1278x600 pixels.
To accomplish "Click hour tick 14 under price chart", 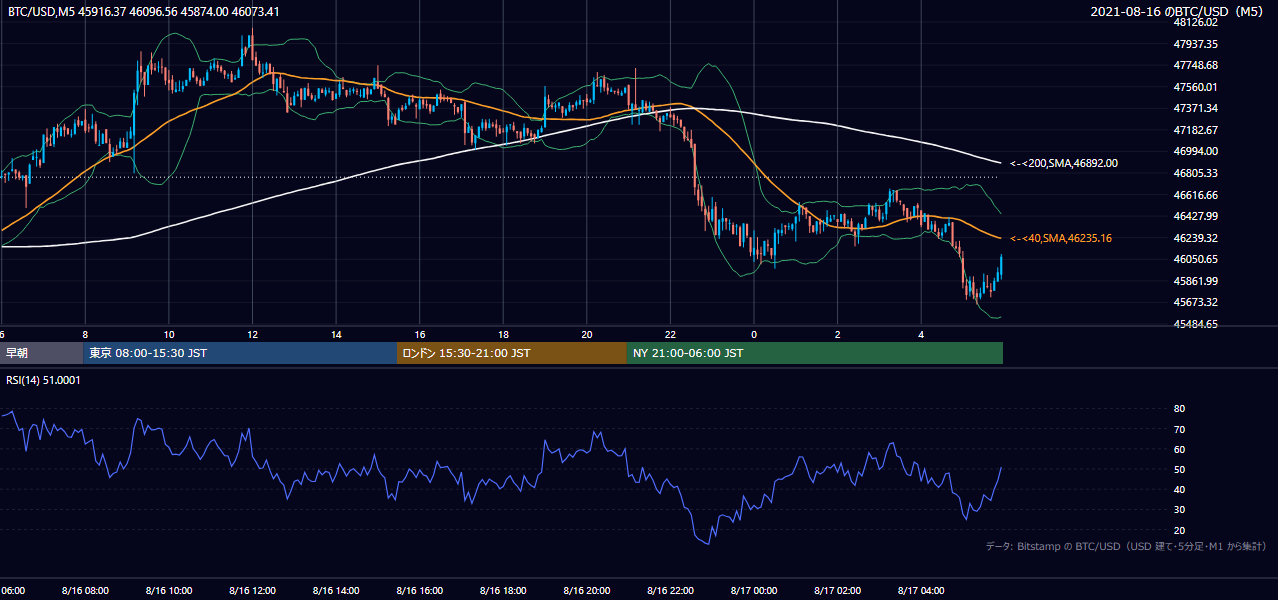I will tap(336, 334).
